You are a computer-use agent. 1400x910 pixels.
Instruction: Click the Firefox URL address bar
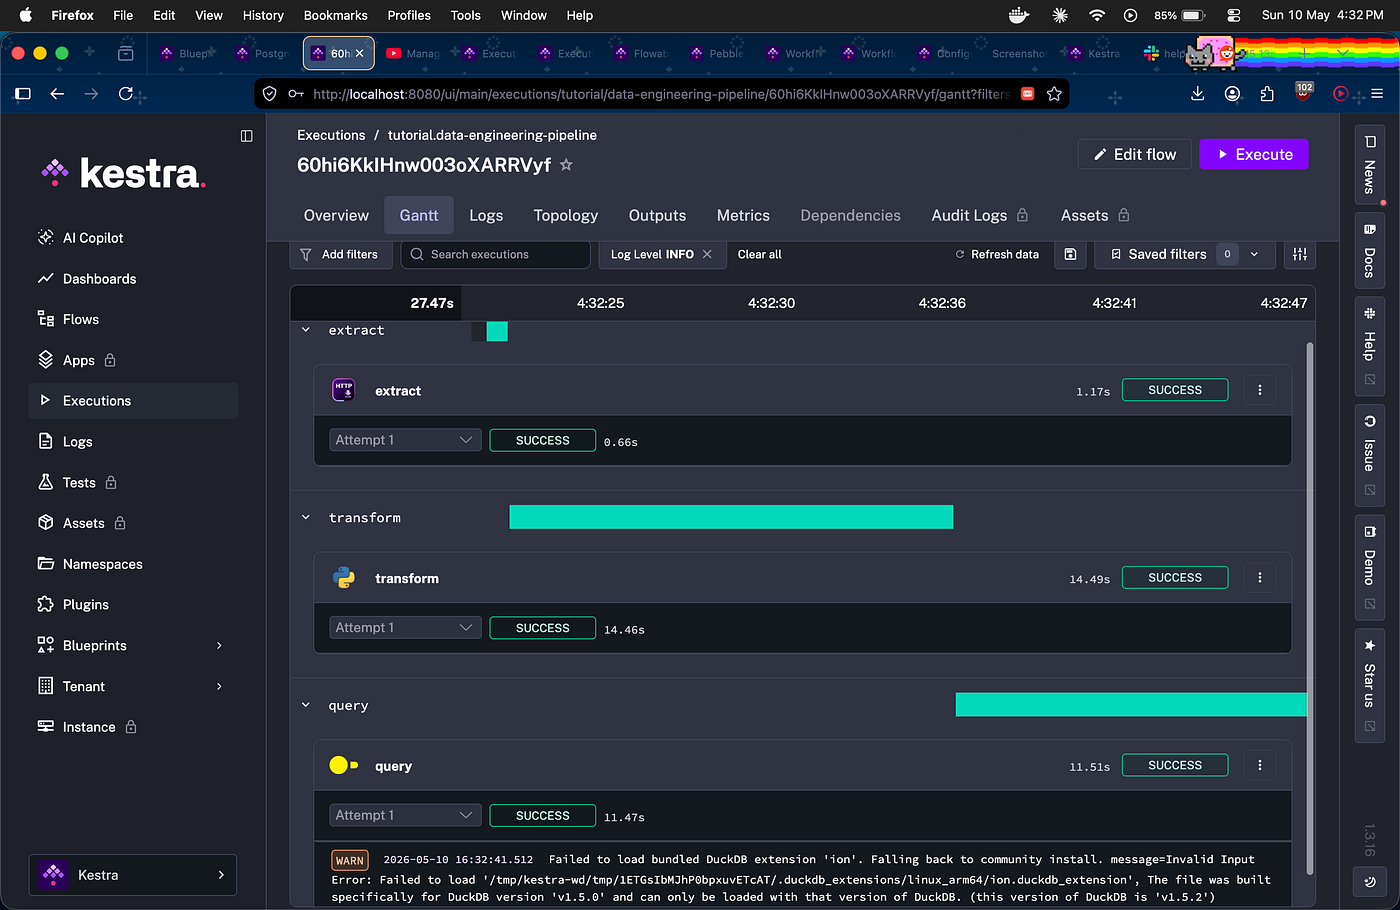point(660,94)
